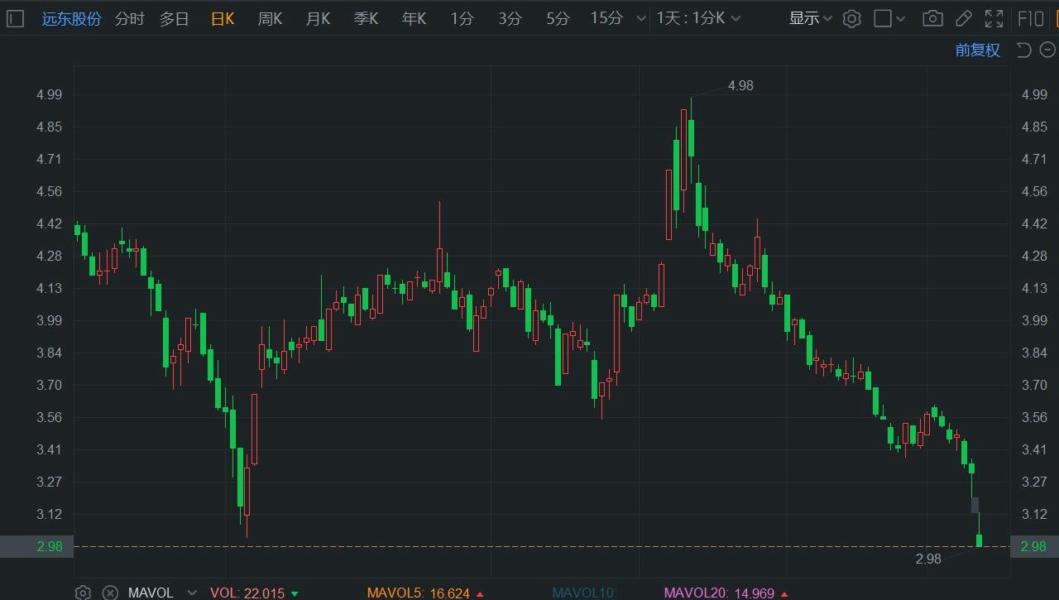Viewport: 1059px width, 600px height.
Task: Click the highlighted 2.98 right axis price
Action: click(1033, 546)
